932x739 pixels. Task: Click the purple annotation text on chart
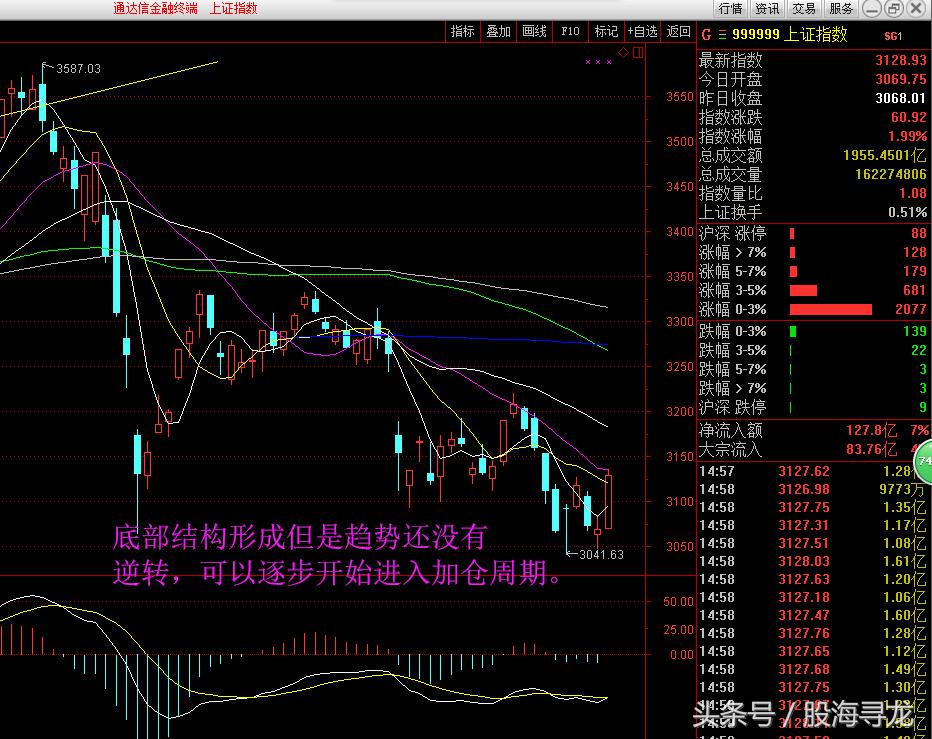point(336,555)
